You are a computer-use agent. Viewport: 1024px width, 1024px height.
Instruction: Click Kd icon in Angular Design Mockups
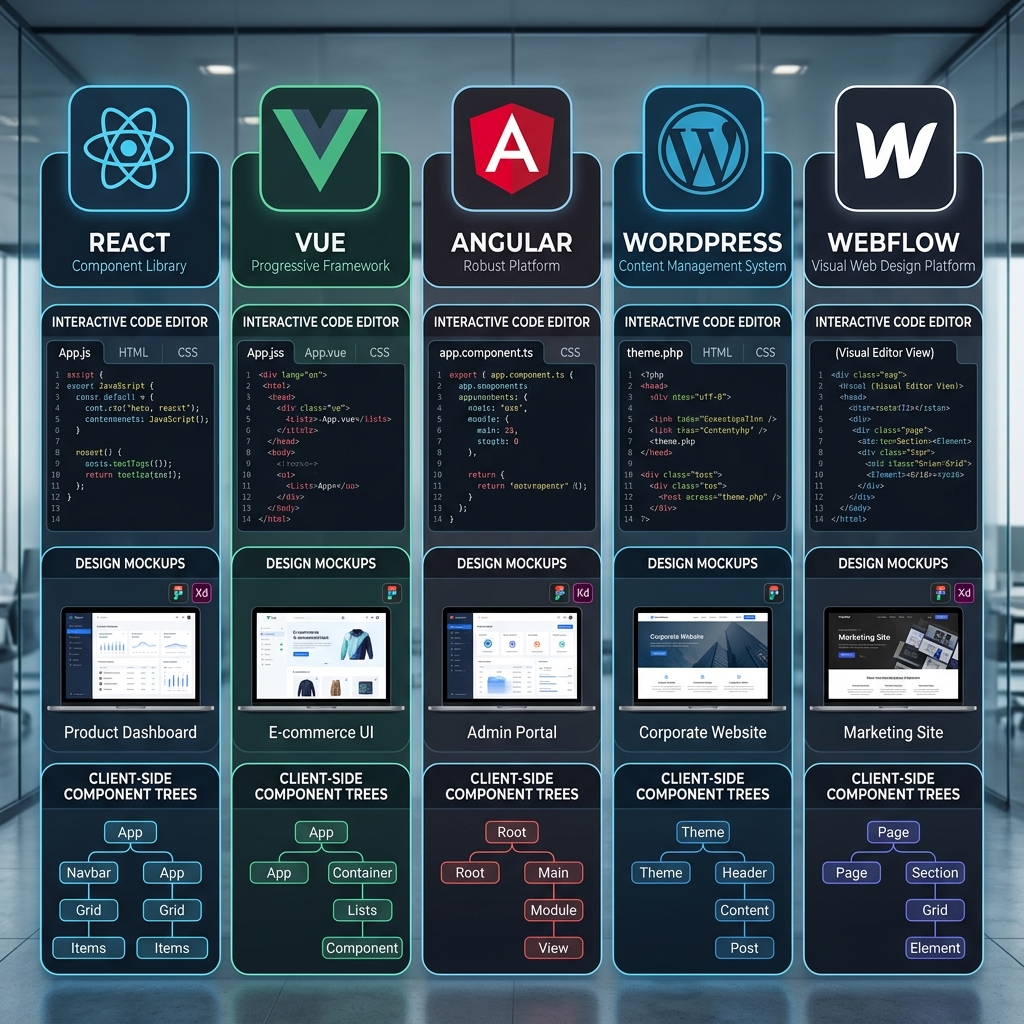coord(583,593)
